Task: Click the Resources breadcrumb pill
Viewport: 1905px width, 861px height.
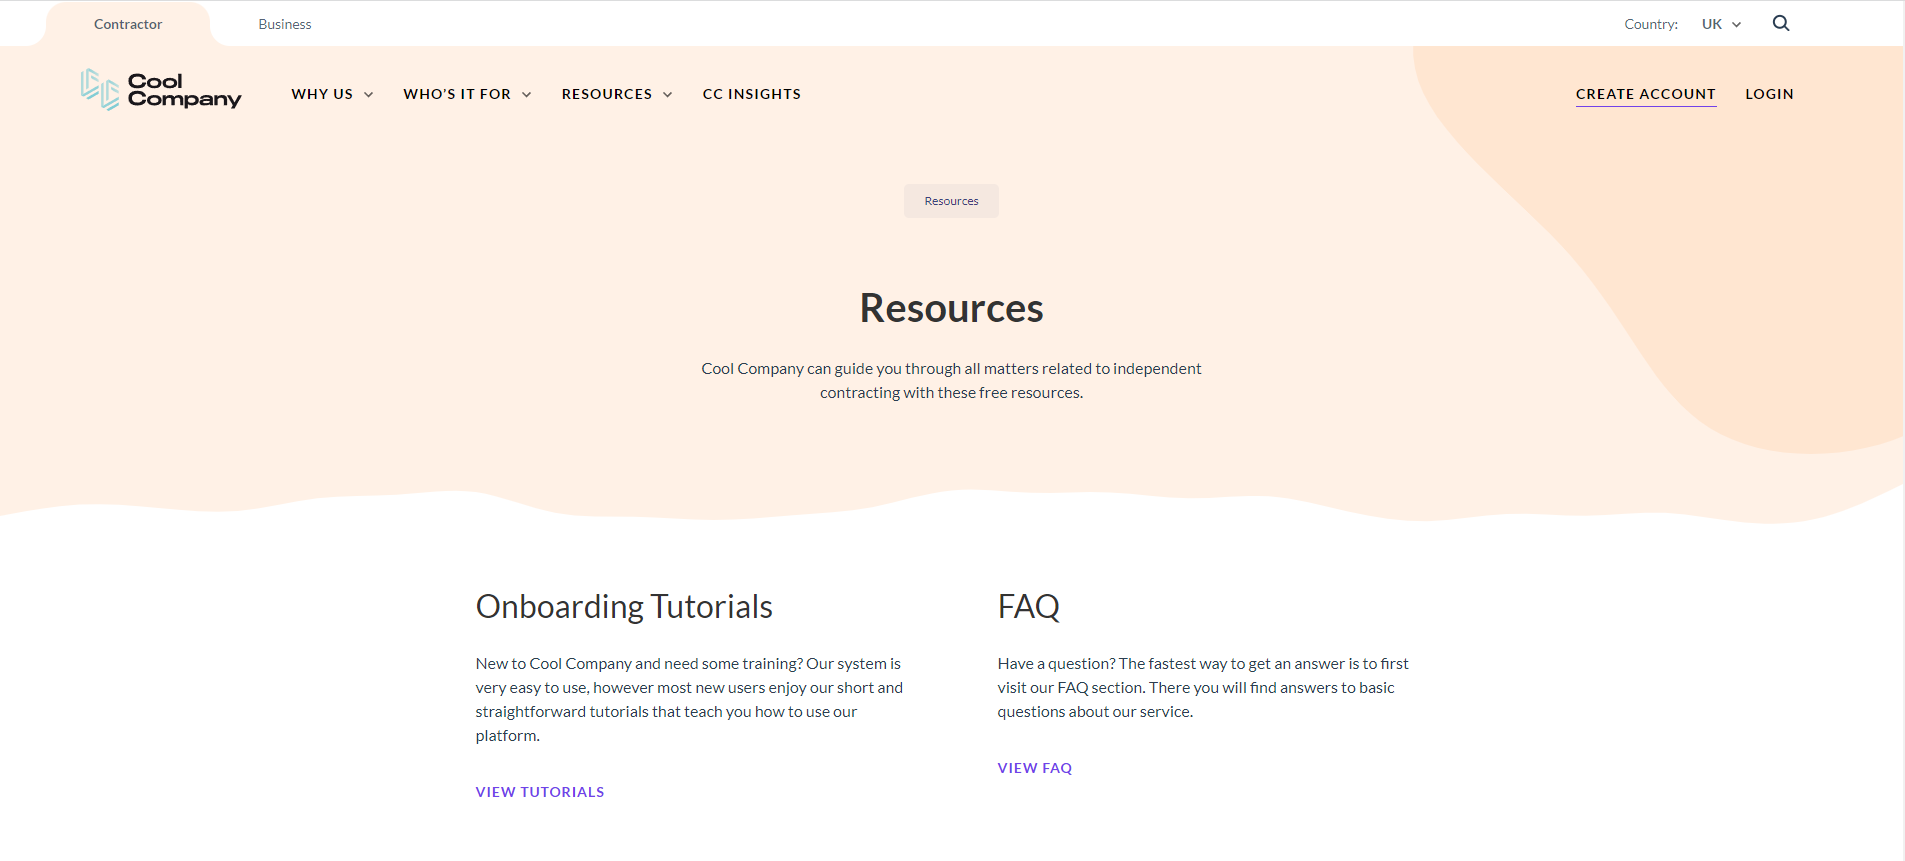Action: pos(951,201)
